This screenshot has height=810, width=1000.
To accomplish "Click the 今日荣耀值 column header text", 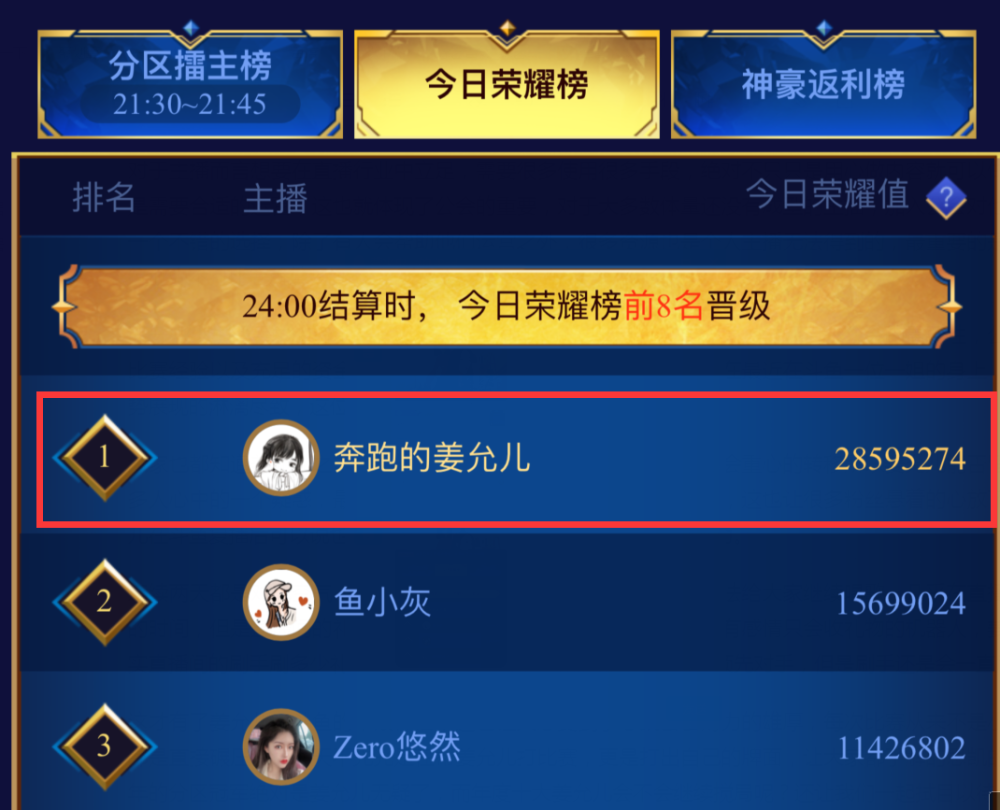I will [x=828, y=195].
